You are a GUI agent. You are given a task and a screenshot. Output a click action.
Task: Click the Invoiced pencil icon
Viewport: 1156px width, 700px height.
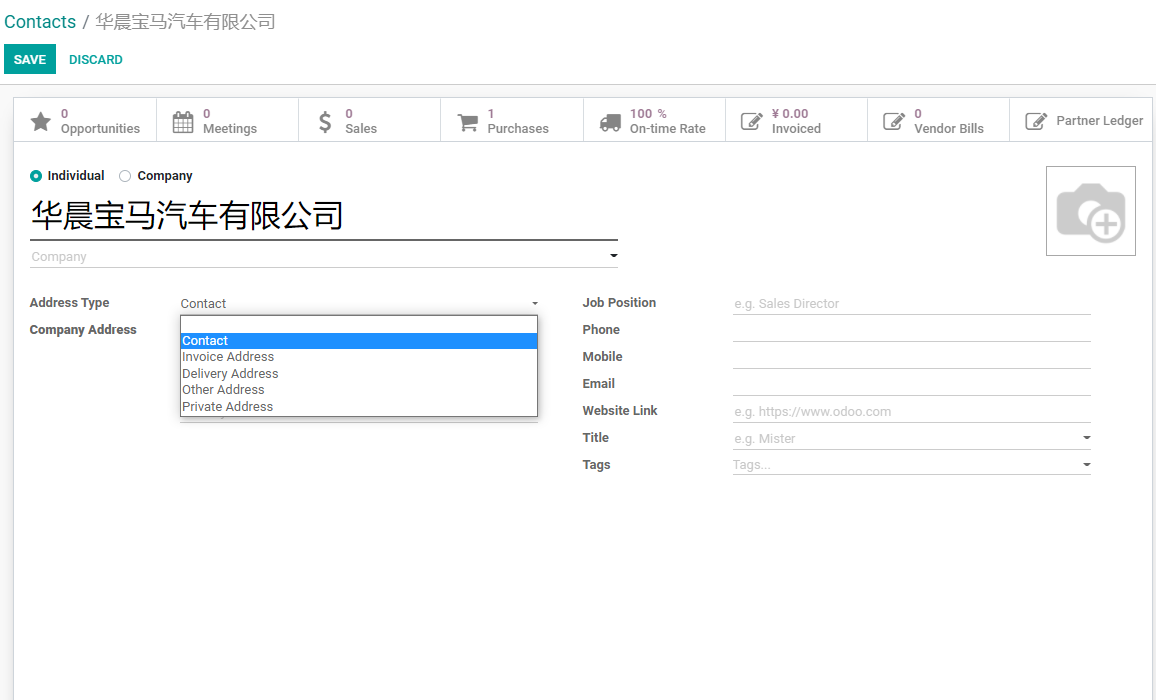(751, 121)
